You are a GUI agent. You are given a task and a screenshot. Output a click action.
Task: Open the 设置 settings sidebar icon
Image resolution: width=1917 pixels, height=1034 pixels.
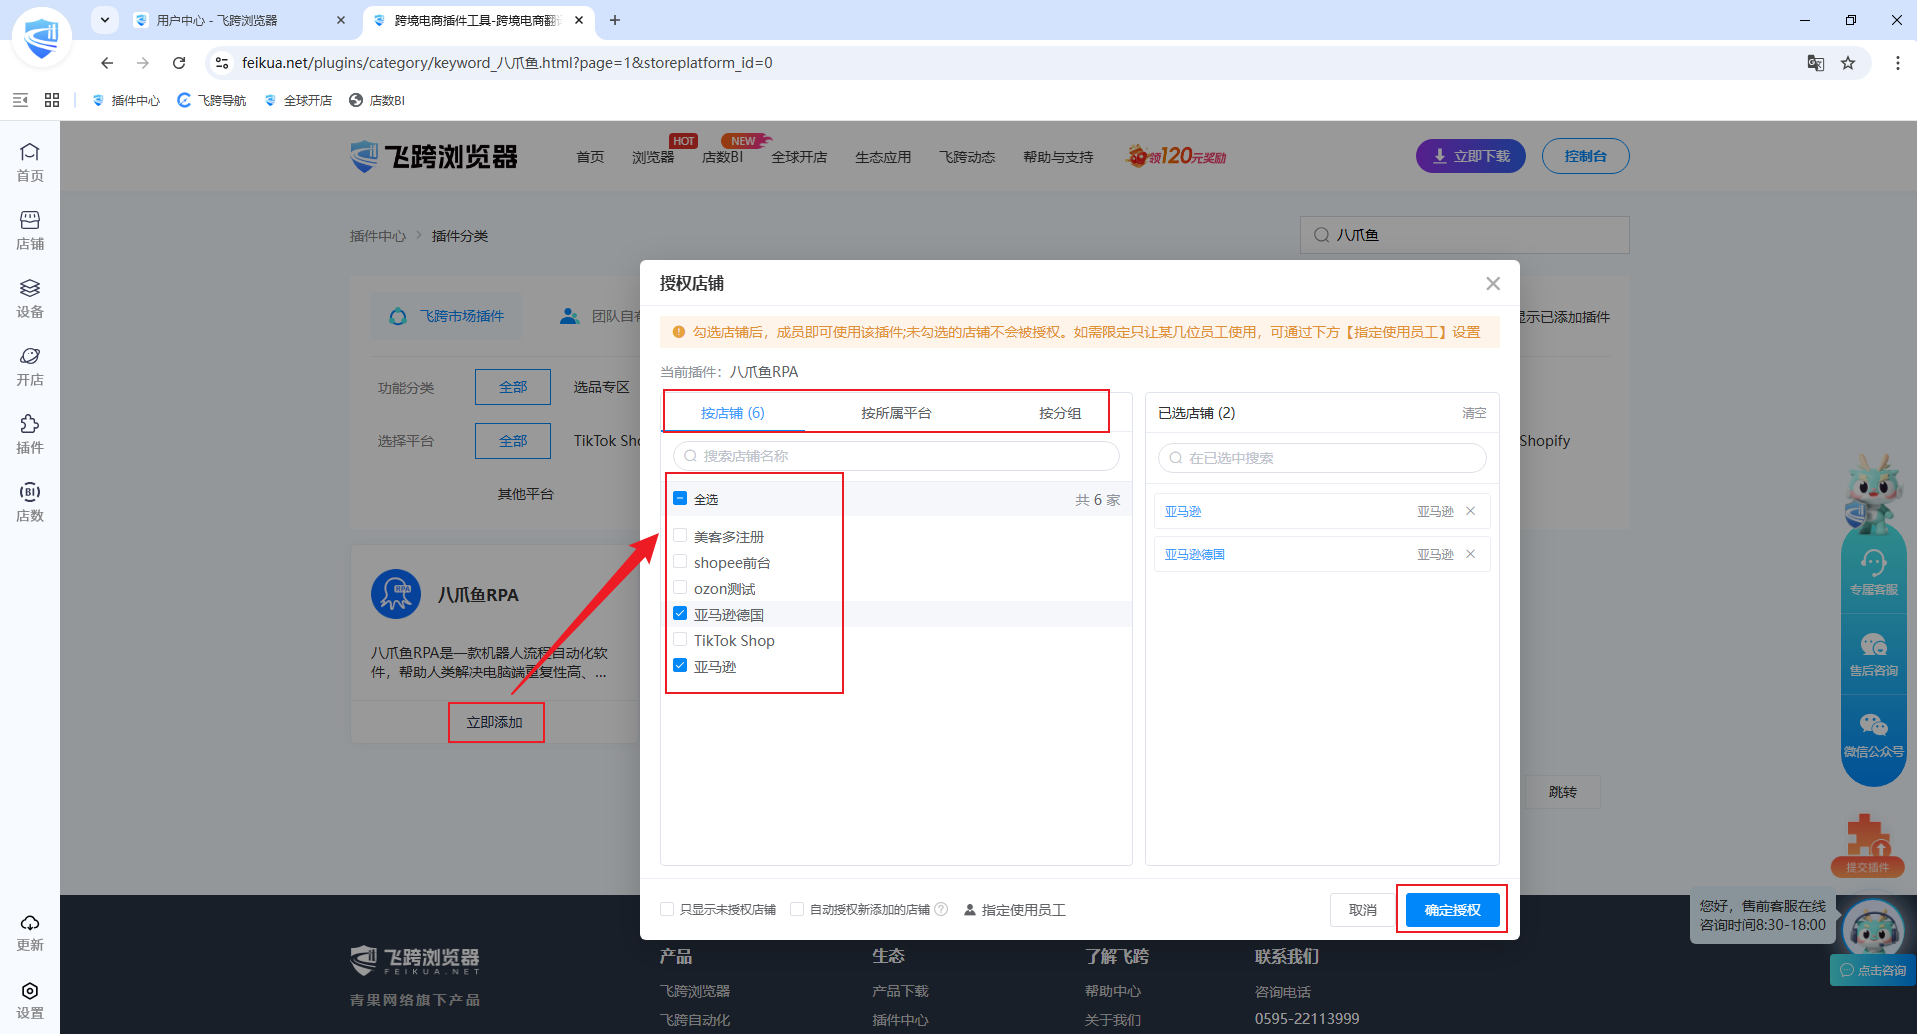tap(30, 1000)
